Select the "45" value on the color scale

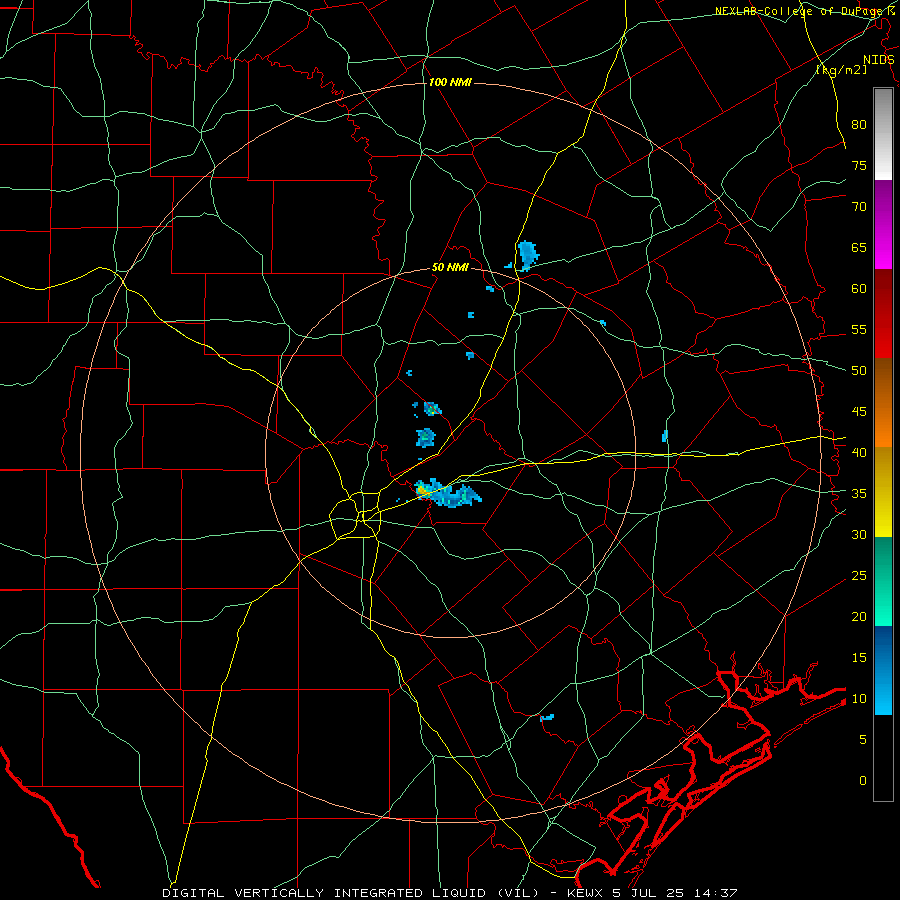click(x=859, y=412)
